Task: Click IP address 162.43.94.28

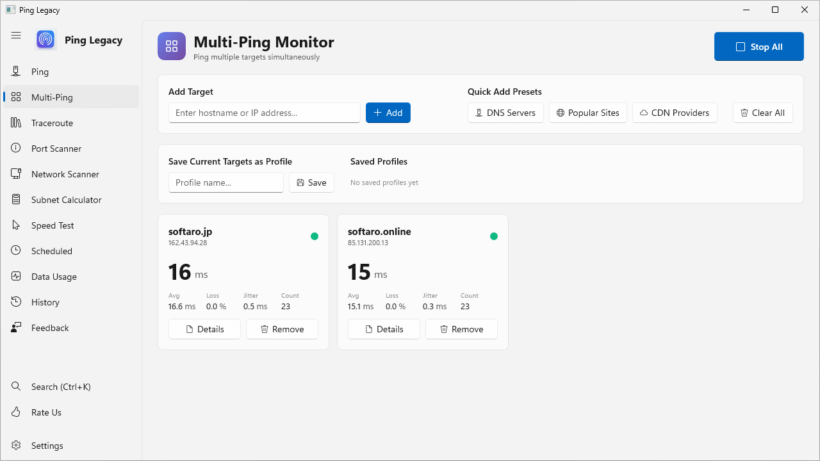Action: click(188, 243)
